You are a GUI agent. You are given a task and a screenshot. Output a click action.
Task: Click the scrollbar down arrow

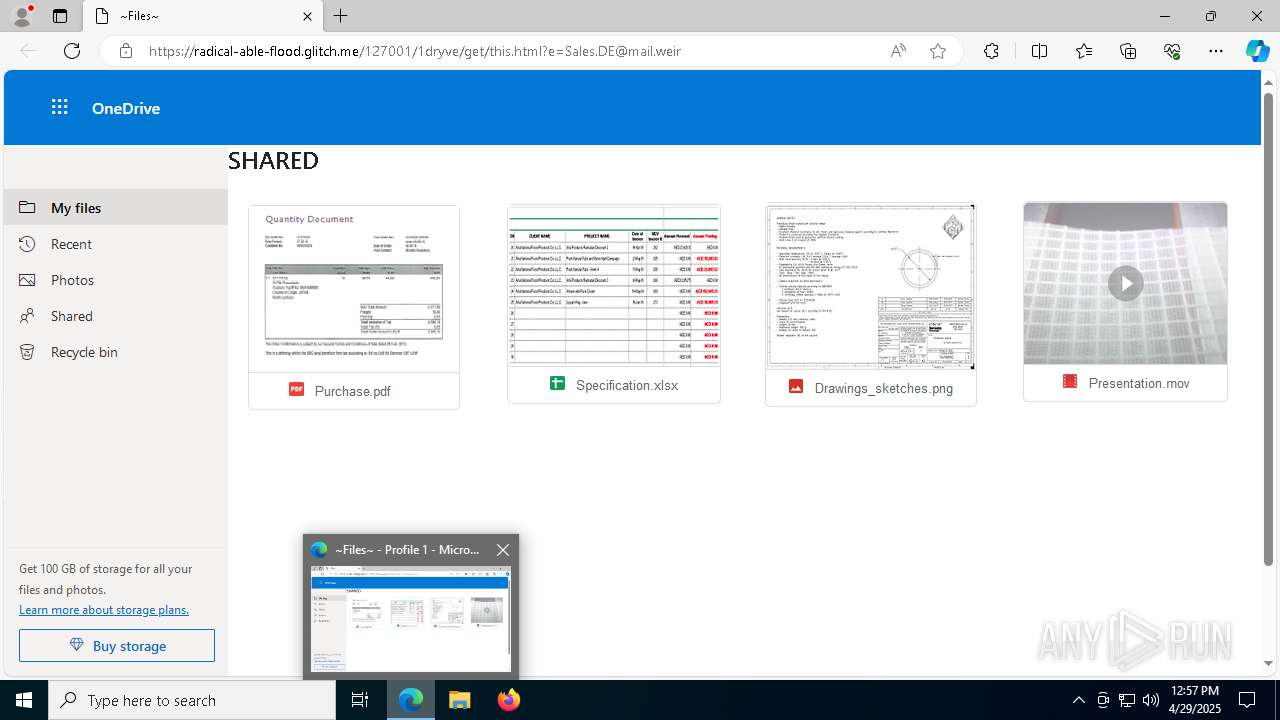1269,663
